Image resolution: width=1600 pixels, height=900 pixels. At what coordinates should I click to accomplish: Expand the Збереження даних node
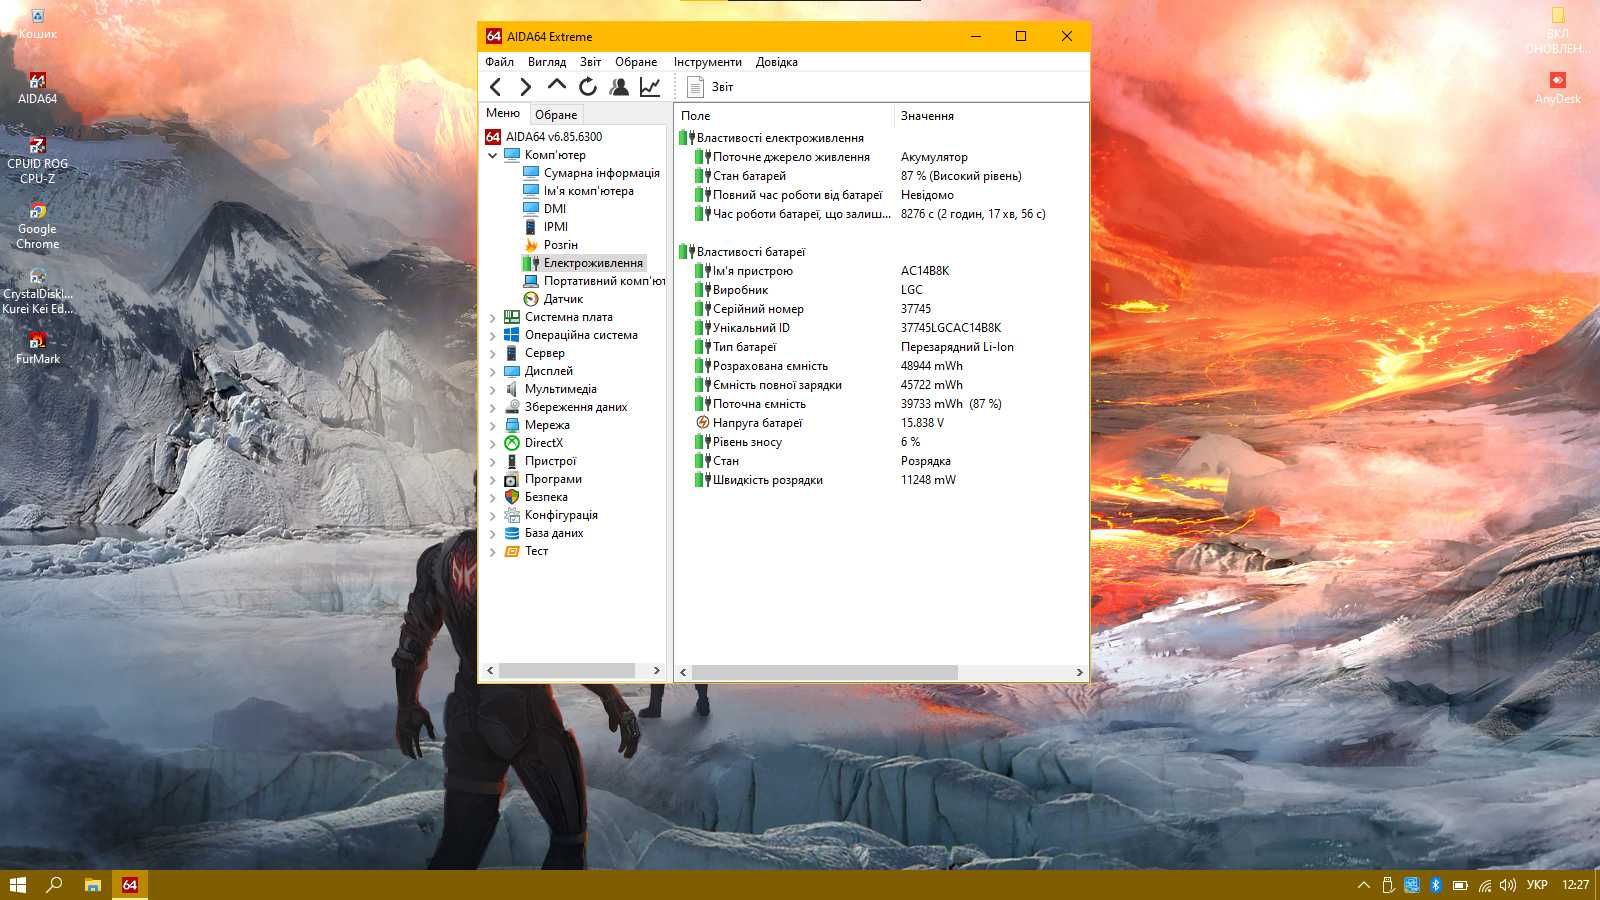492,407
